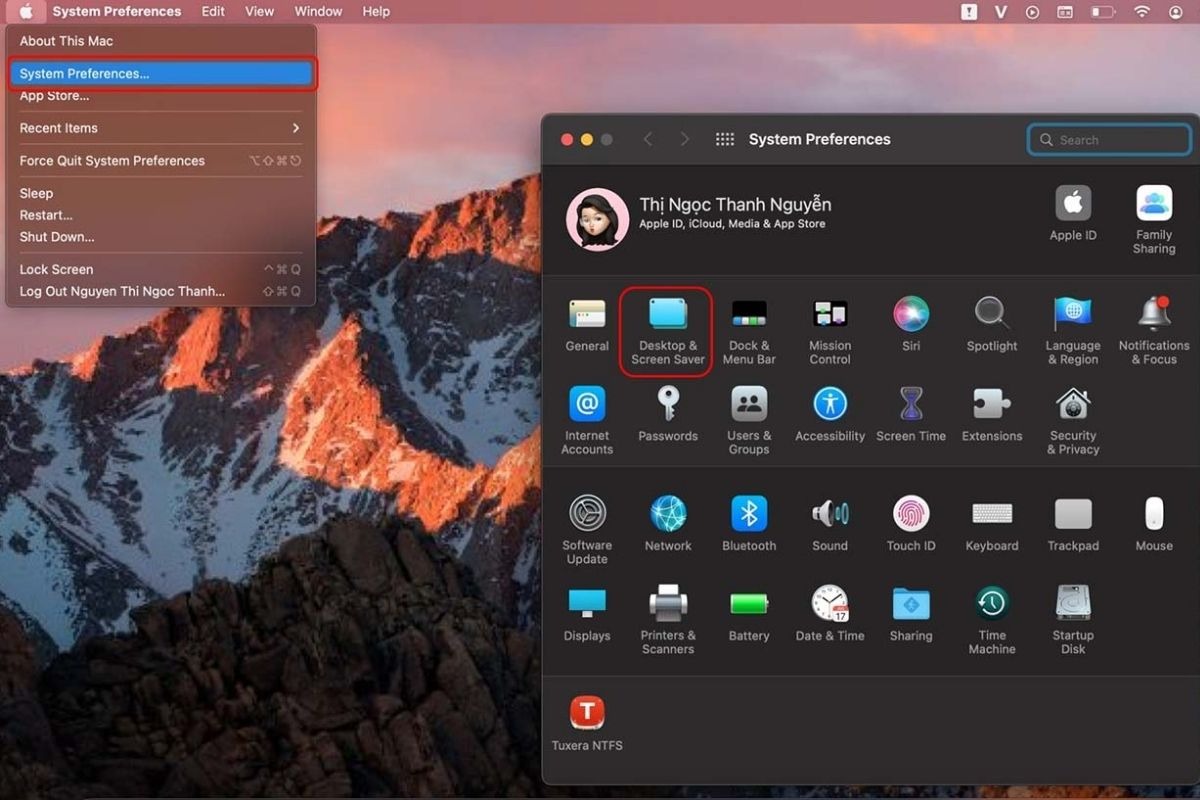Open Printers & Scanners pane
Image resolution: width=1200 pixels, height=800 pixels.
coord(668,621)
